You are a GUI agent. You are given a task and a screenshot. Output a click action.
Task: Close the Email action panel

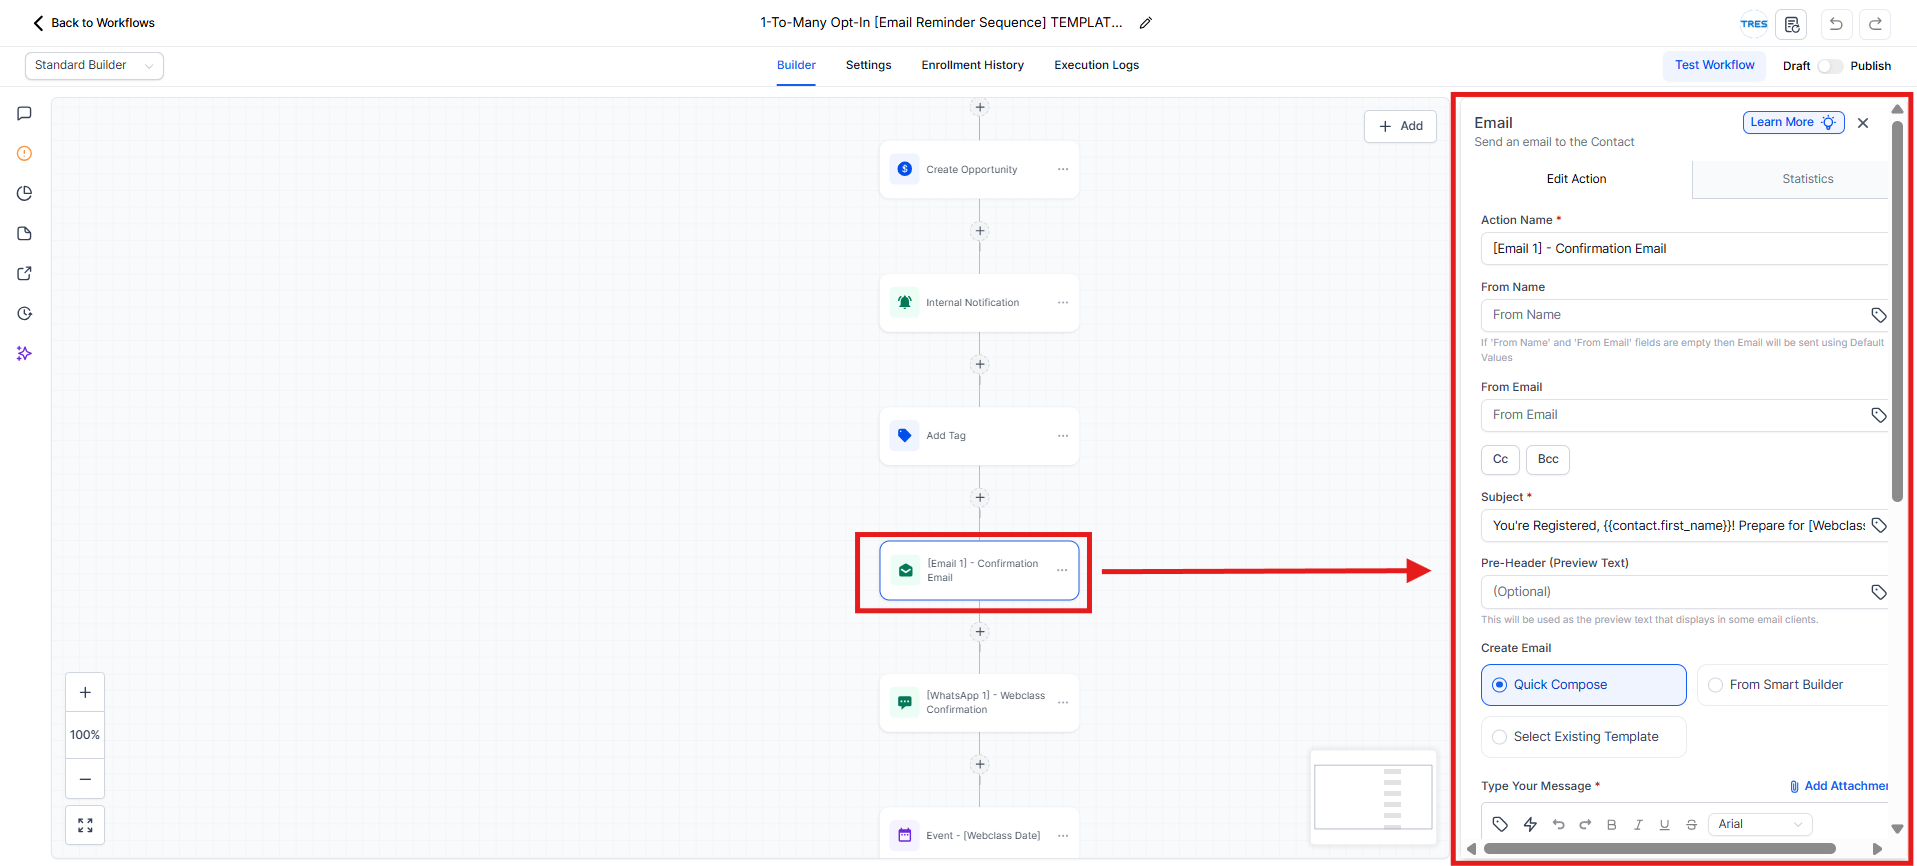[x=1863, y=123]
